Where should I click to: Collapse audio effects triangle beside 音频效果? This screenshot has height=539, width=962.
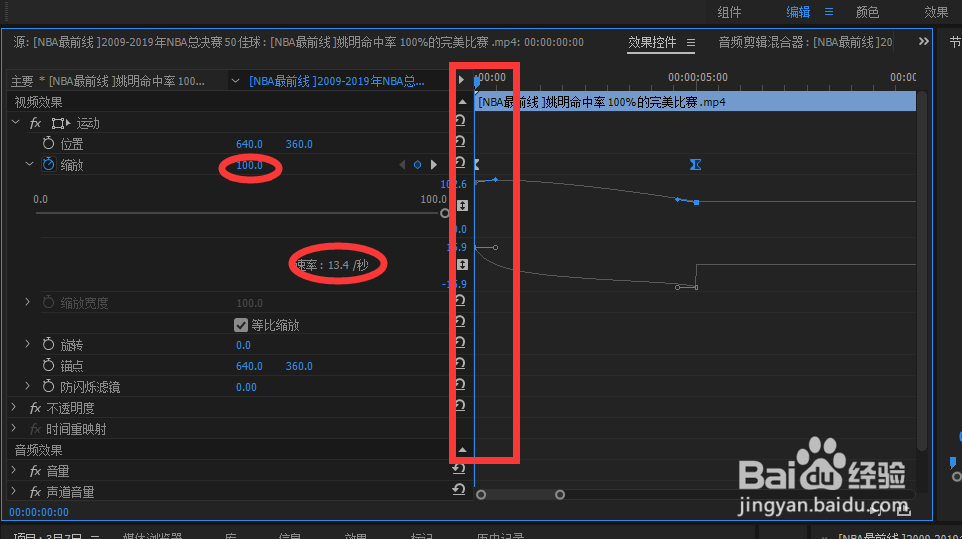[x=463, y=449]
